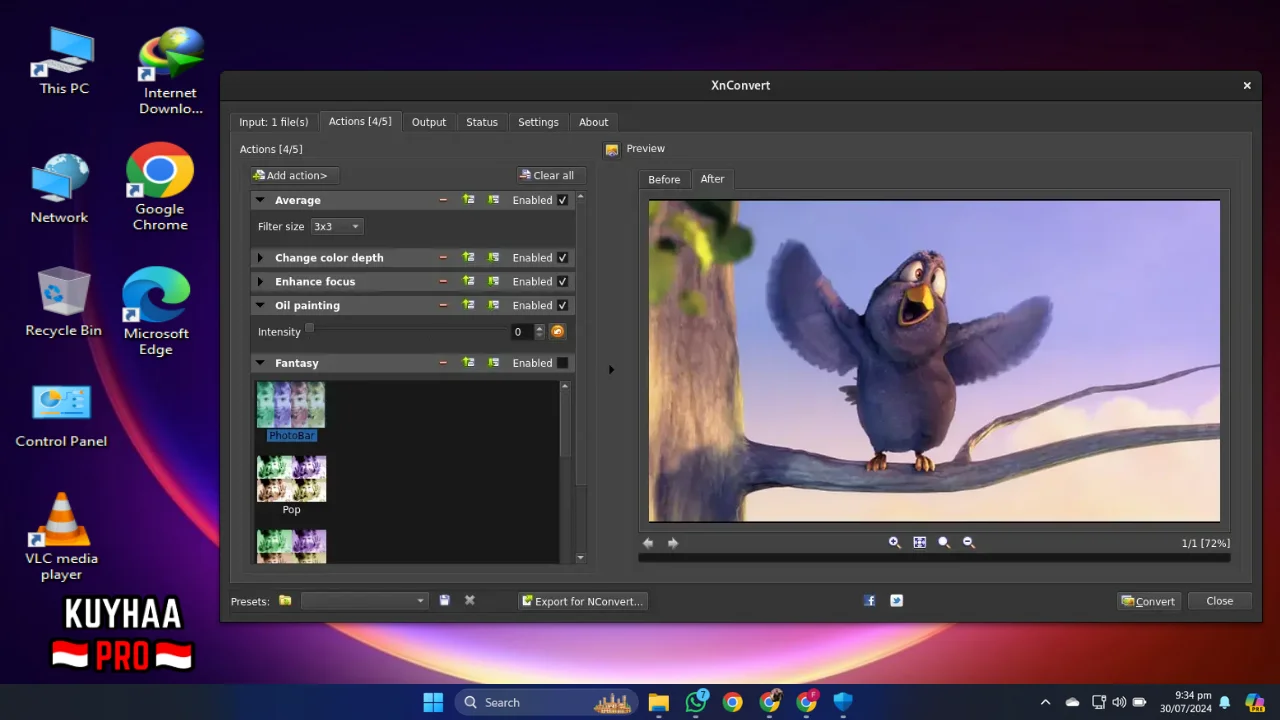Delete the preset with the X icon
The width and height of the screenshot is (1280, 720).
click(x=470, y=601)
